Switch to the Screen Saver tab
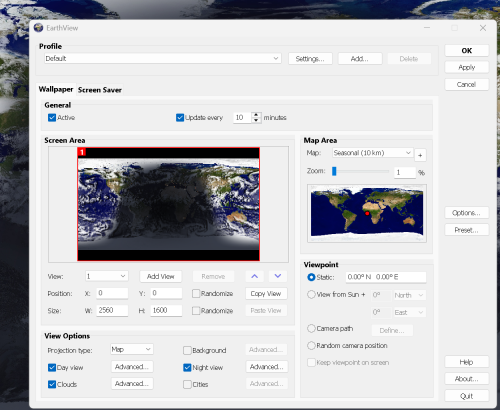This screenshot has height=410, width=500. tap(100, 90)
